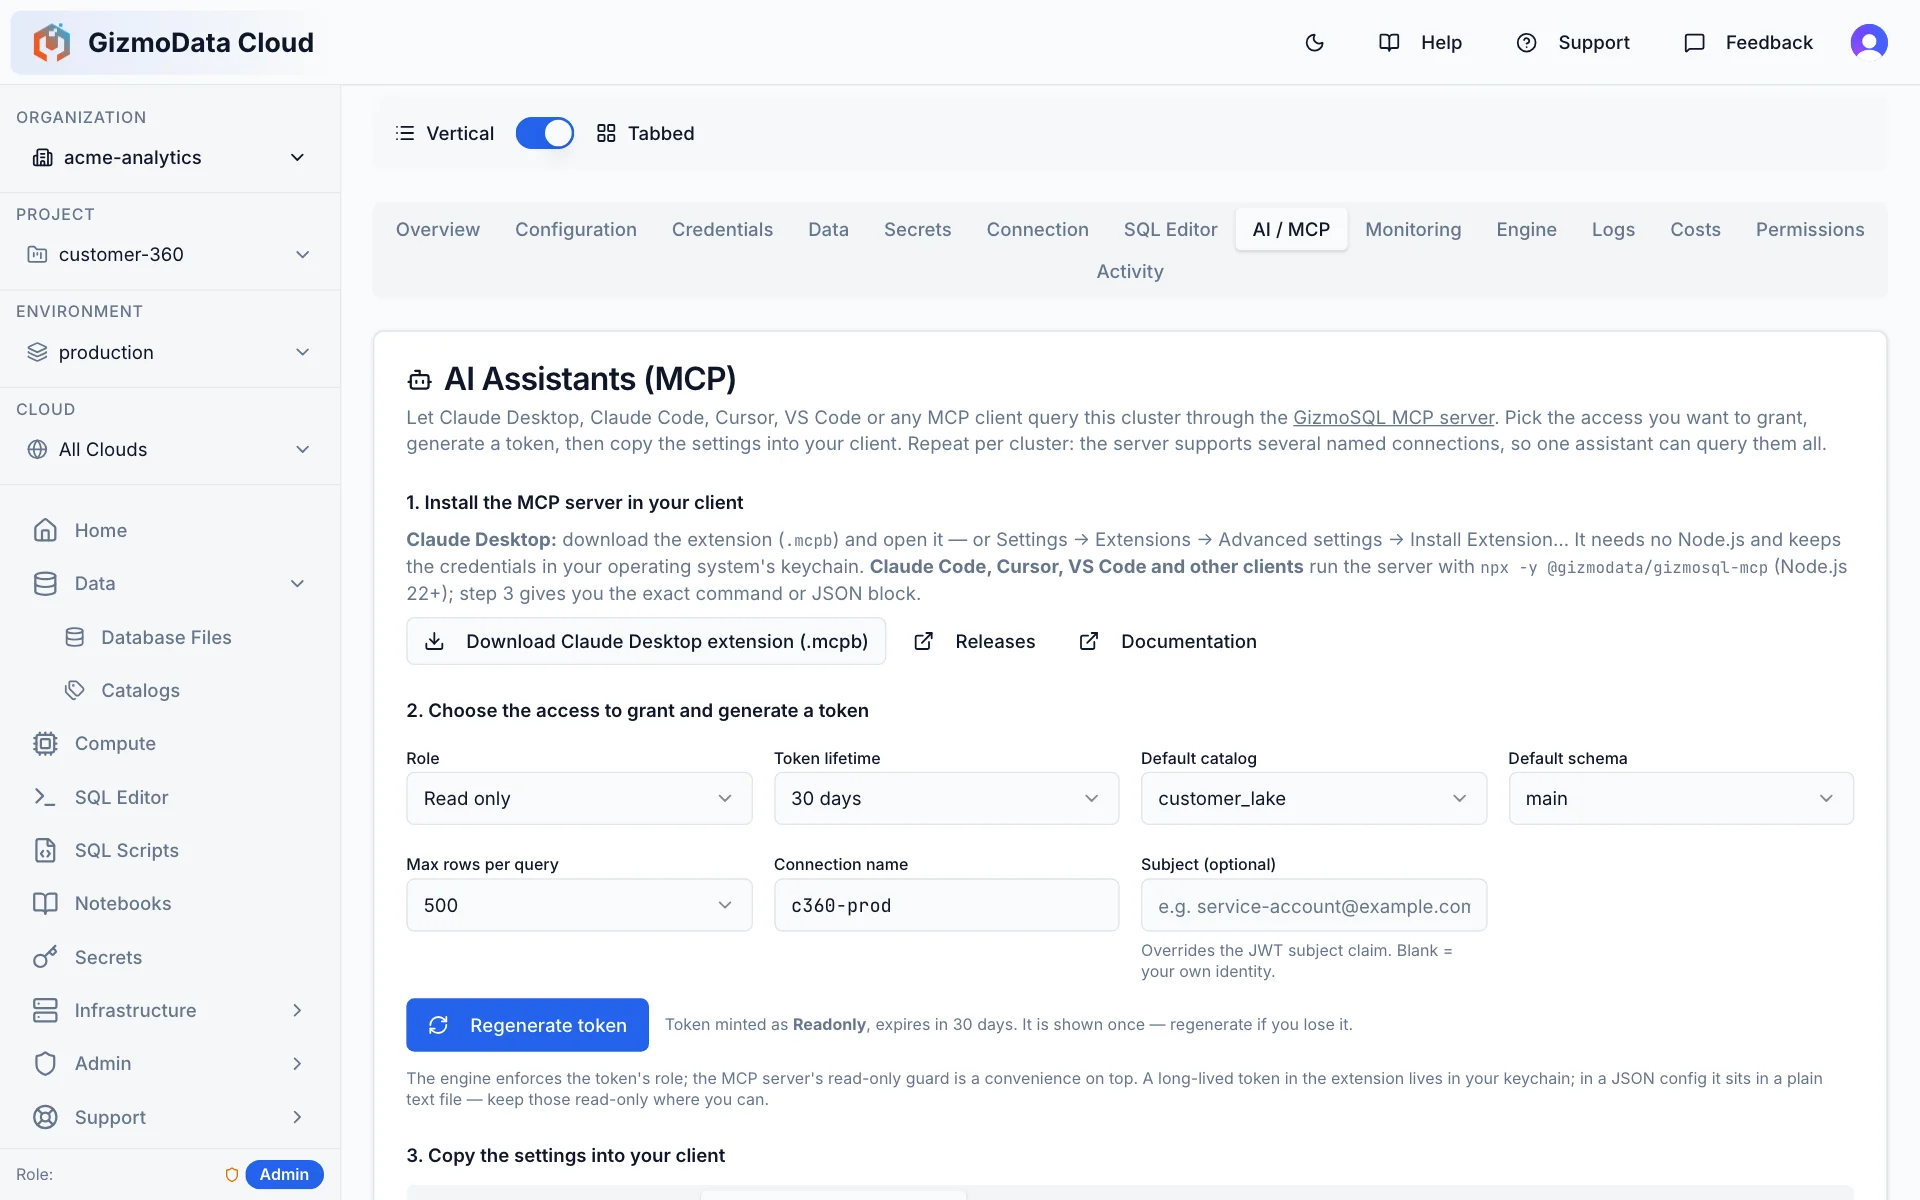Toggle dark mode with the moon icon
Viewport: 1920px width, 1200px height.
pos(1315,42)
